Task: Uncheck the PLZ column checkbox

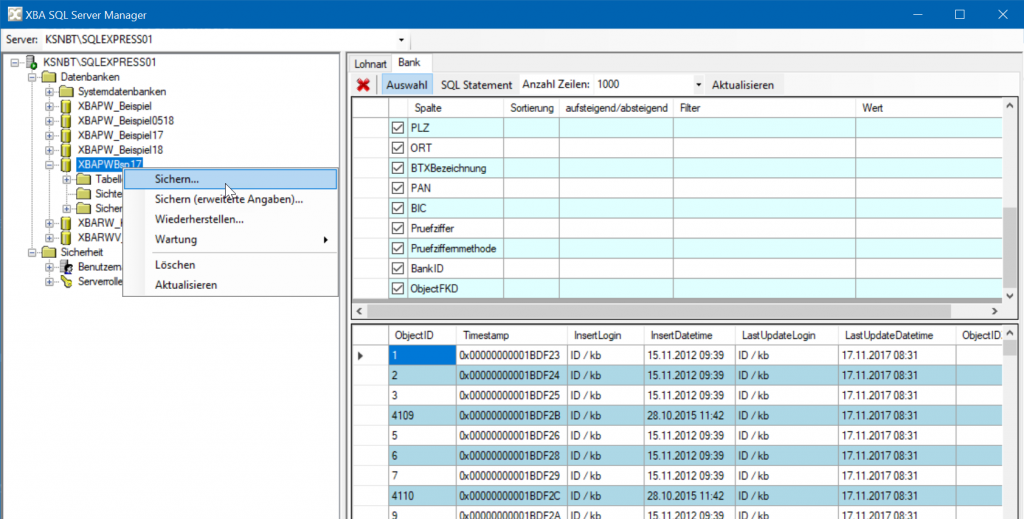Action: 397,128
